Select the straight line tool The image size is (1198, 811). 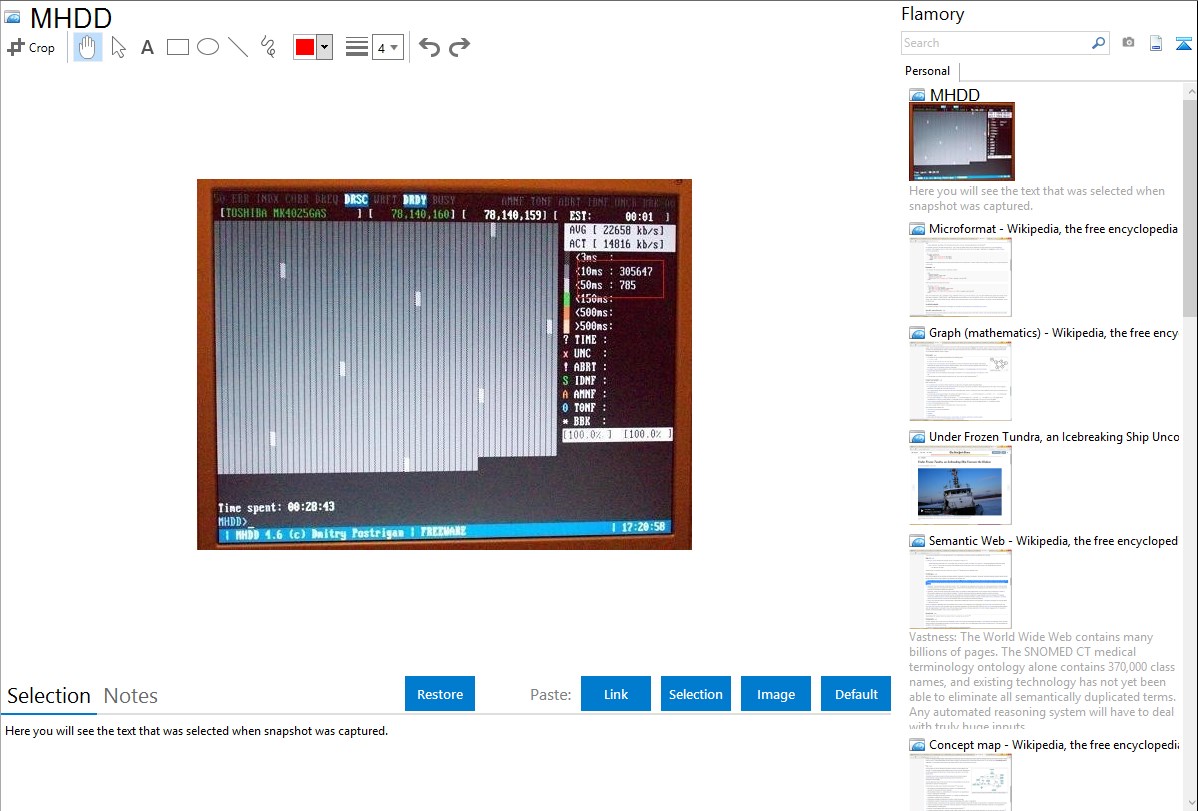(x=238, y=47)
